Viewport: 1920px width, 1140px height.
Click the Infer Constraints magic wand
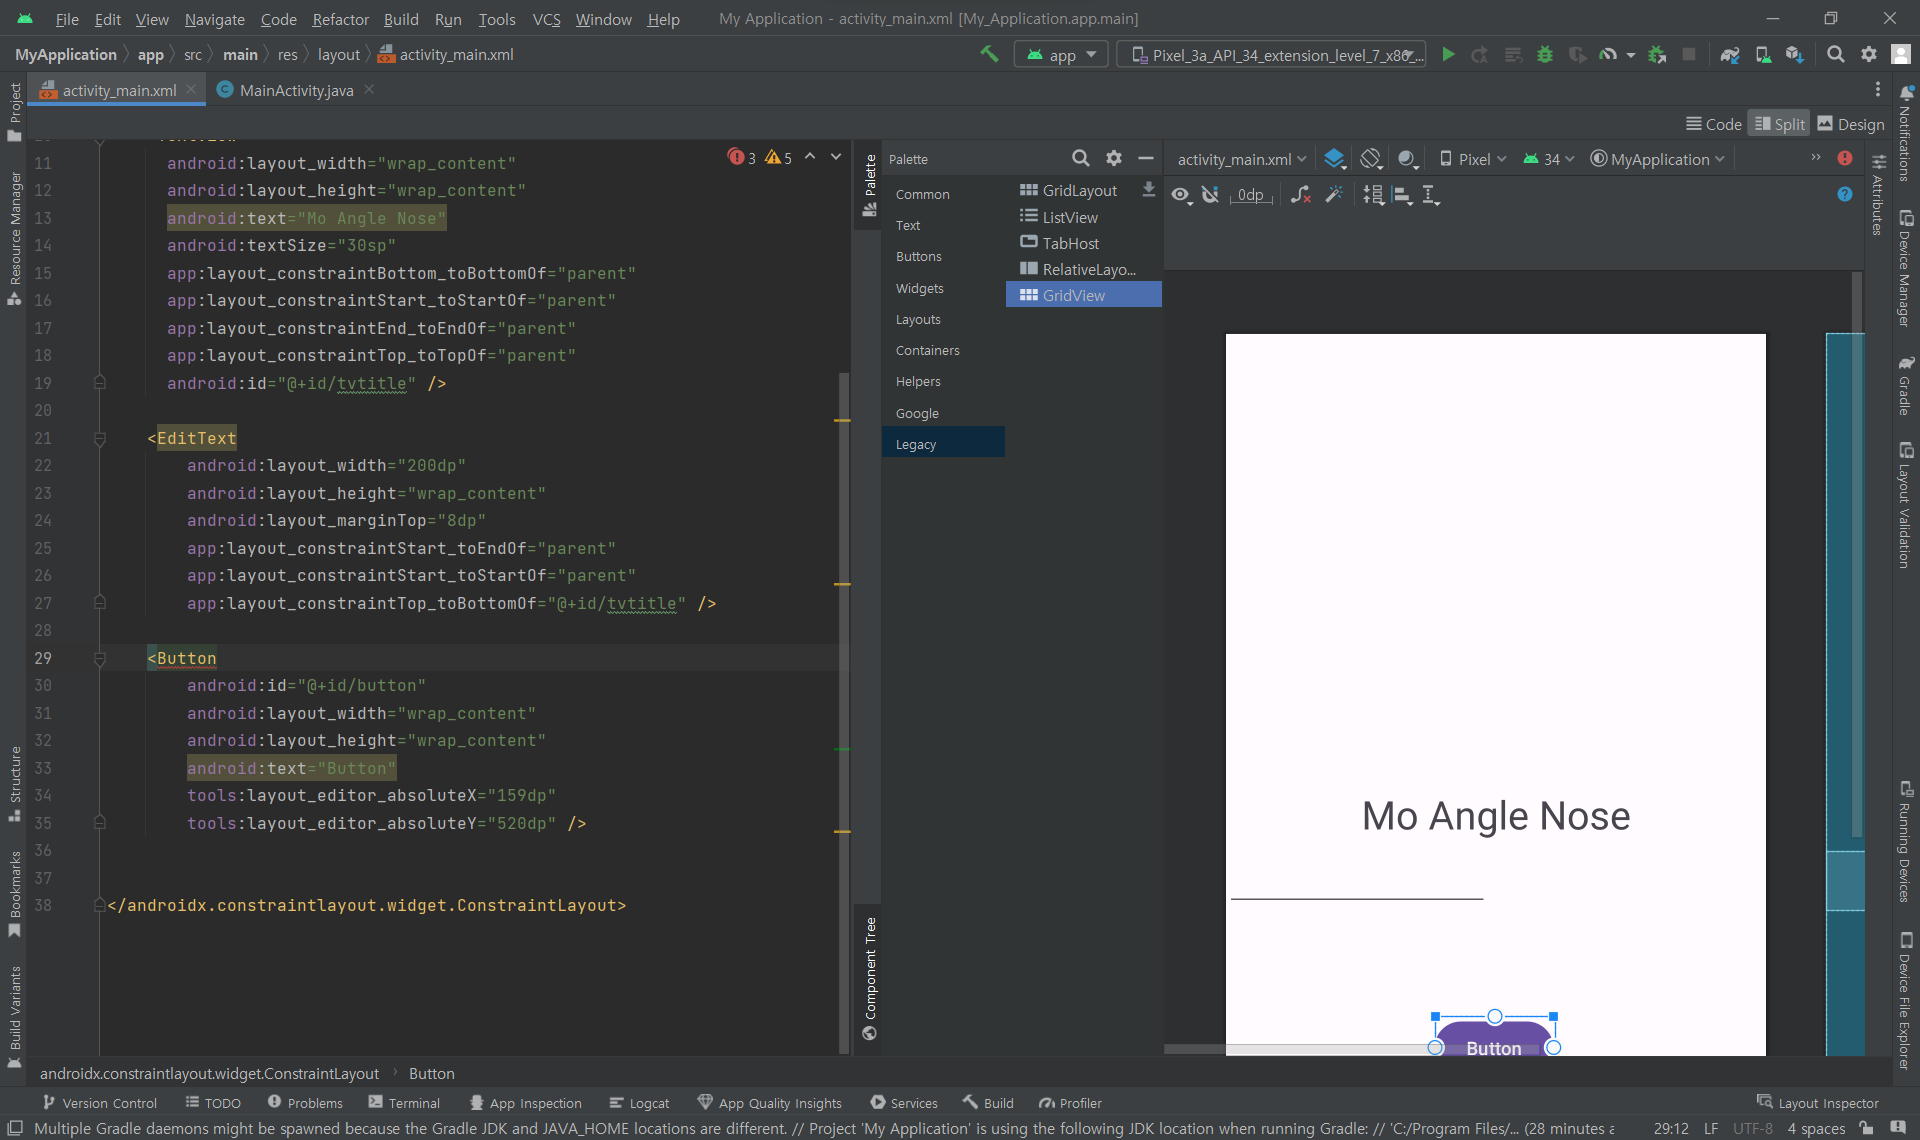click(1334, 195)
